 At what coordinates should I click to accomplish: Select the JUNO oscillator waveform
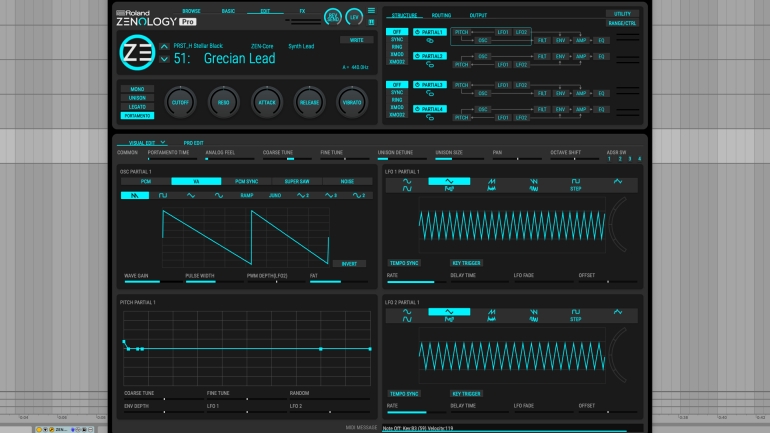(x=275, y=195)
